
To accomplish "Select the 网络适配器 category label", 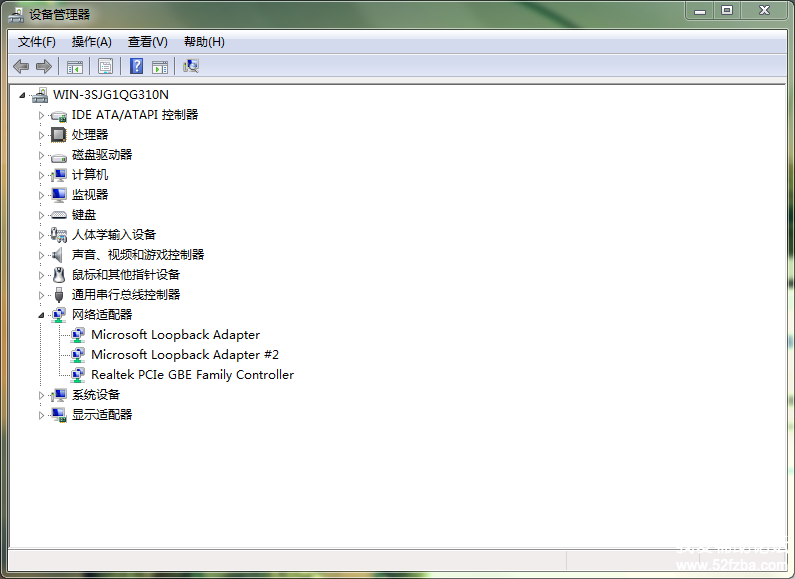I will click(102, 315).
